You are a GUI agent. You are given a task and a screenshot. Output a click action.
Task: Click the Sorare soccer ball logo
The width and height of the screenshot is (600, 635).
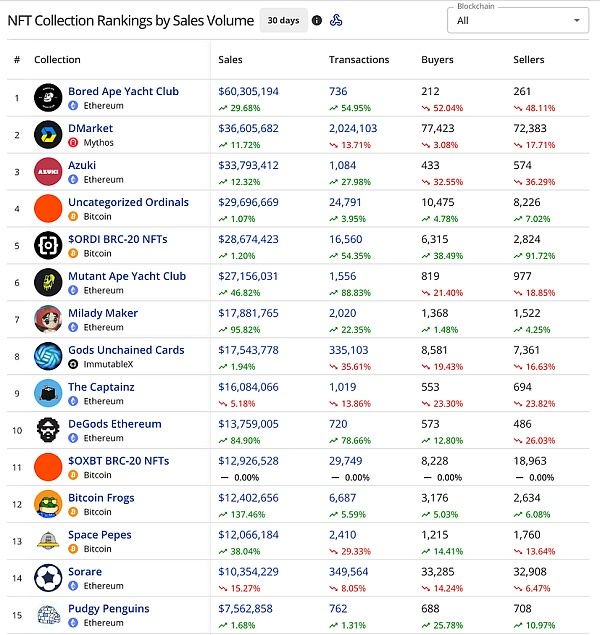point(48,578)
